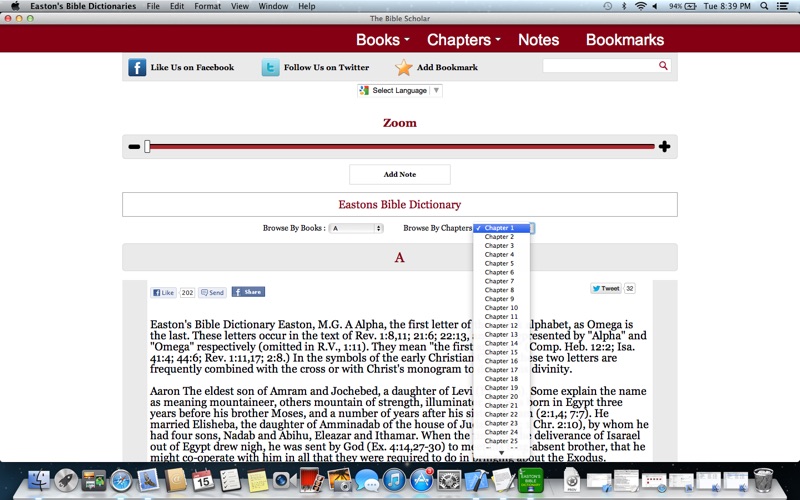Open Messages from the dock

(366, 480)
